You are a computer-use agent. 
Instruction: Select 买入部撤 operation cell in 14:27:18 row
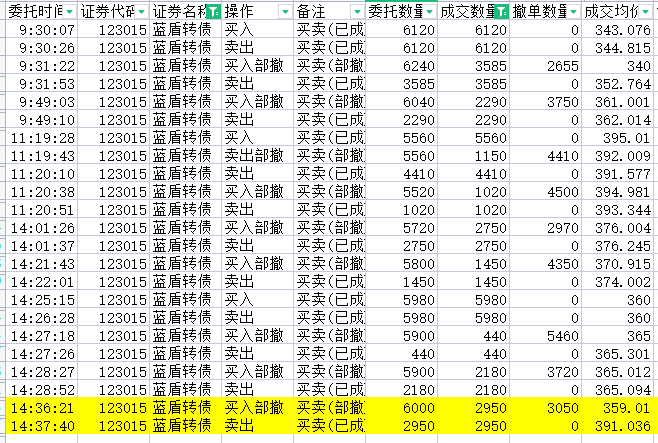[x=257, y=336]
